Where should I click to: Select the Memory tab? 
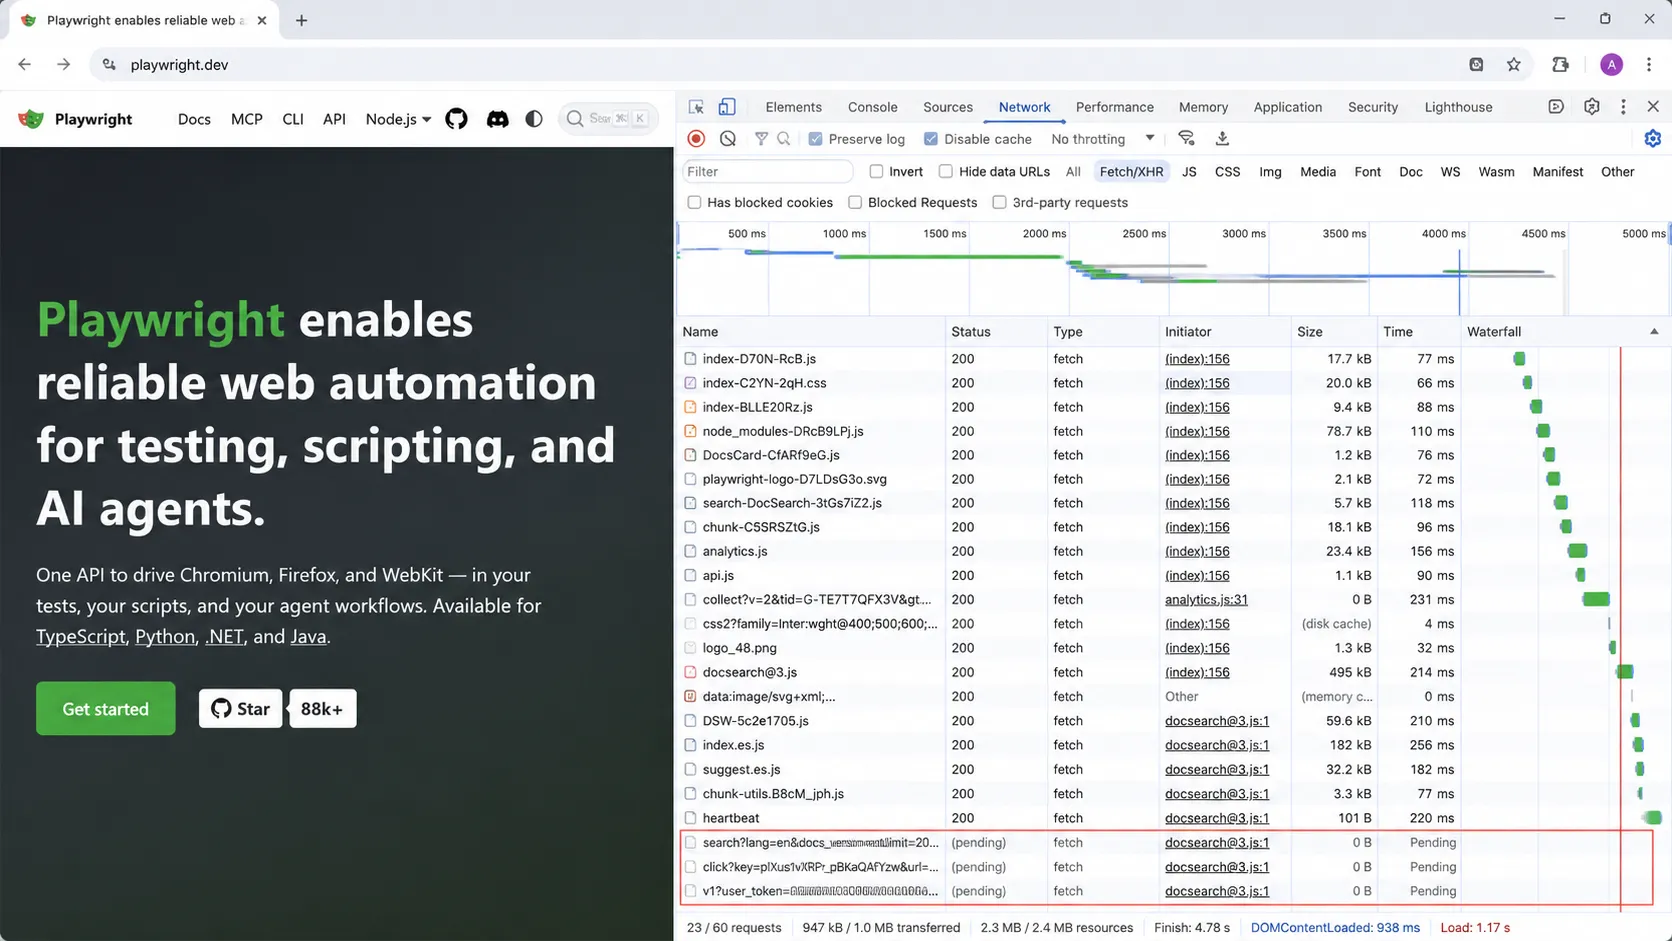tap(1203, 107)
